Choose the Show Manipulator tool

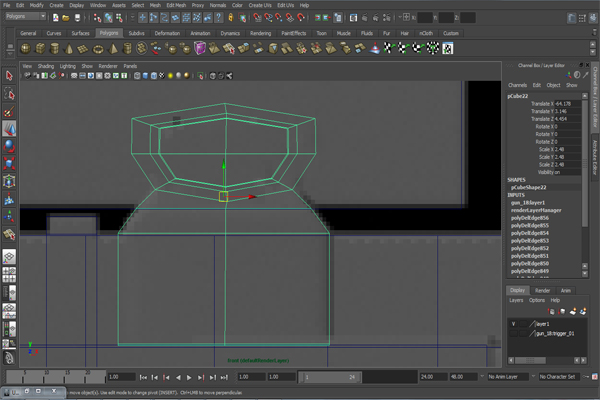click(9, 216)
